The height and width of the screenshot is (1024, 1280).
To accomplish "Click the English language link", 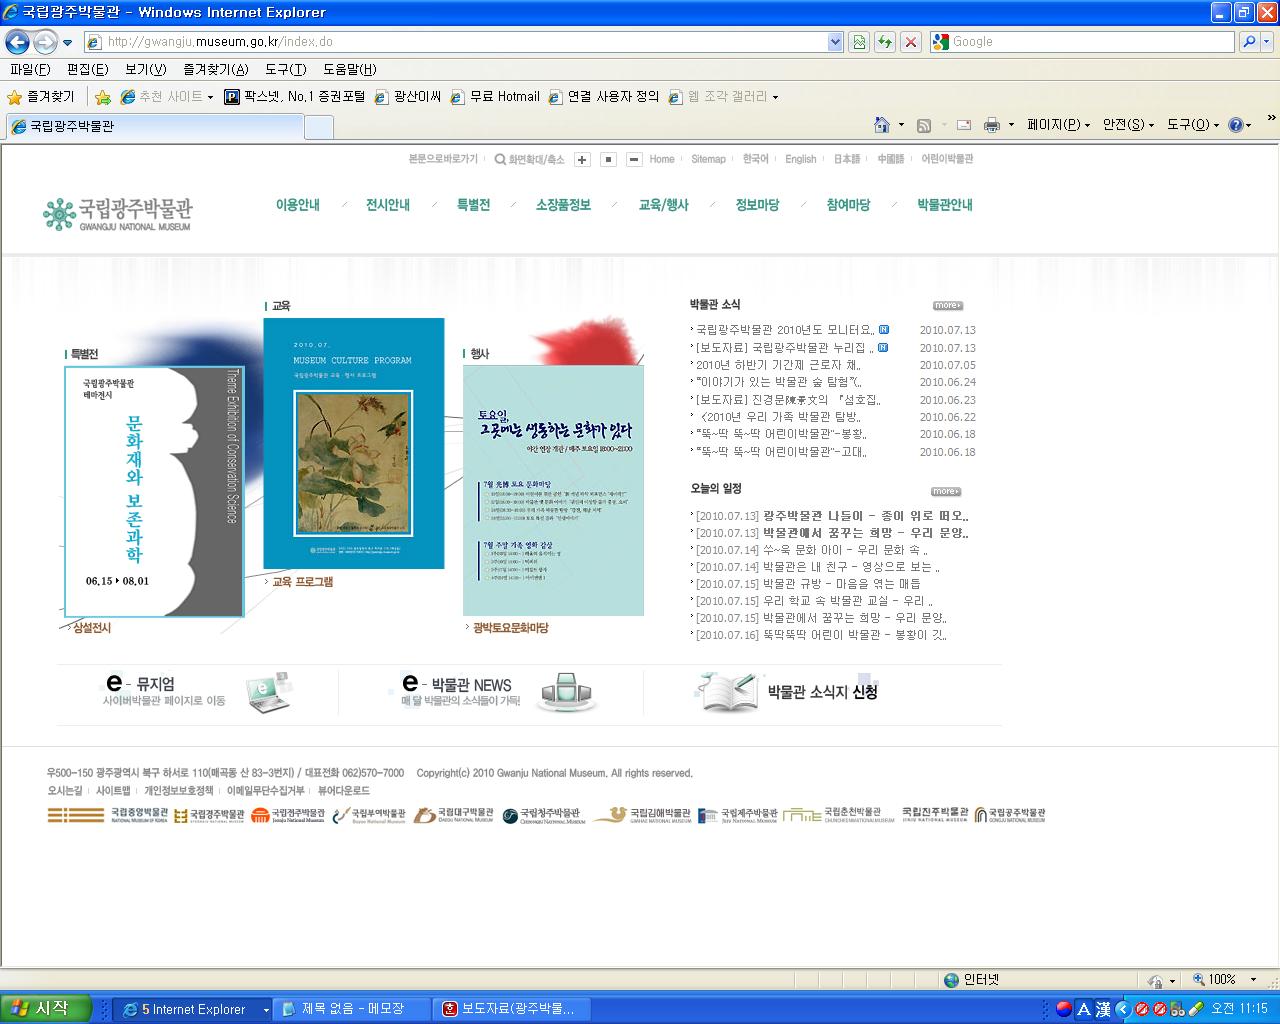I will [x=800, y=159].
